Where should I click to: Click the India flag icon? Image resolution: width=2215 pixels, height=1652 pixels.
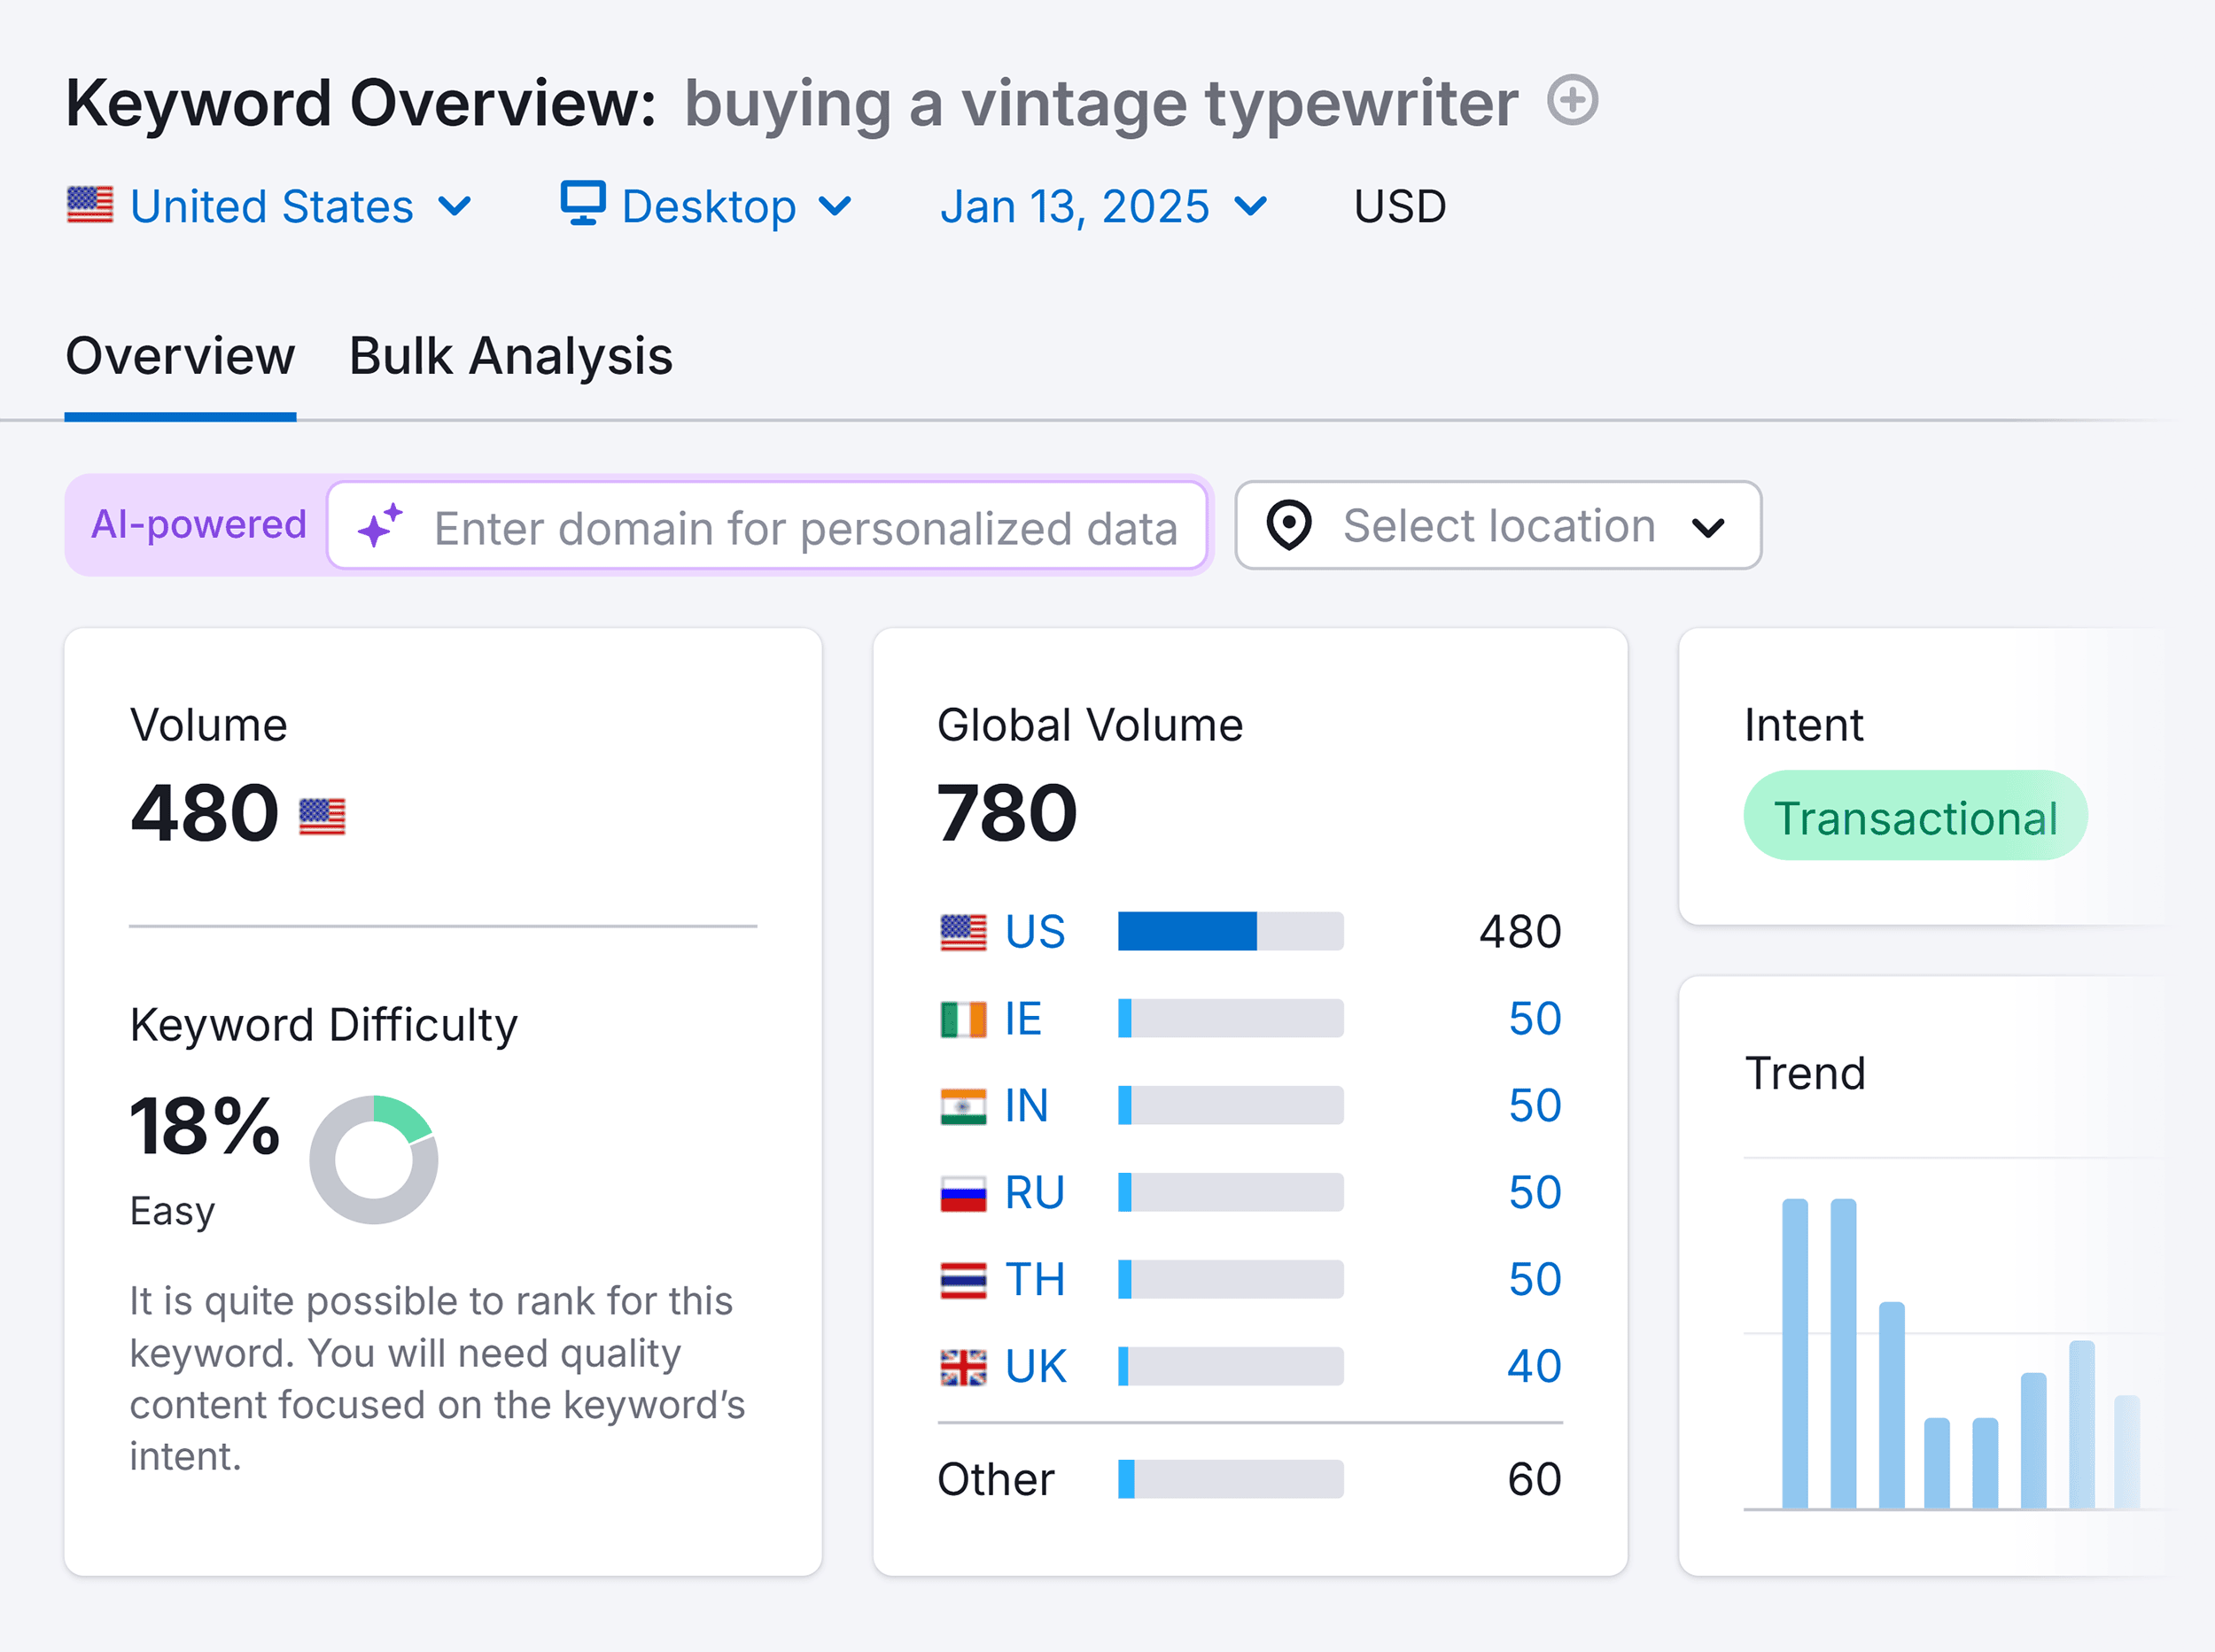tap(963, 1106)
